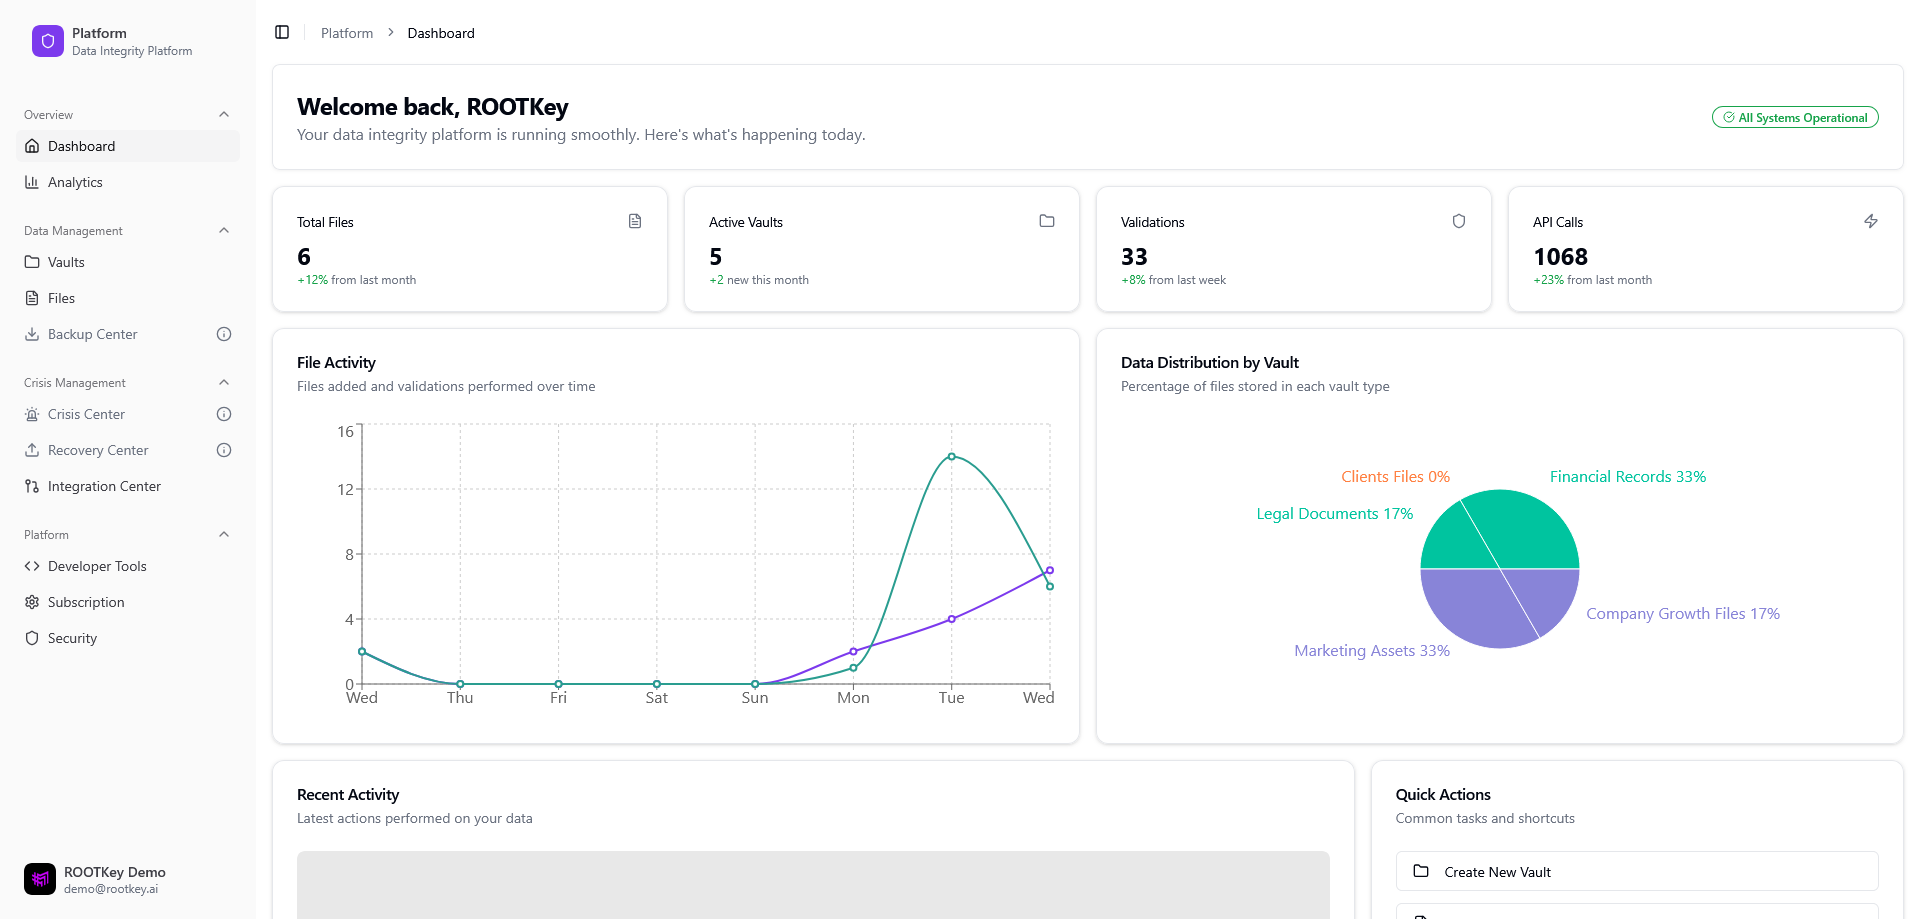Click the Legal Documents 17% label

pyautogui.click(x=1335, y=513)
